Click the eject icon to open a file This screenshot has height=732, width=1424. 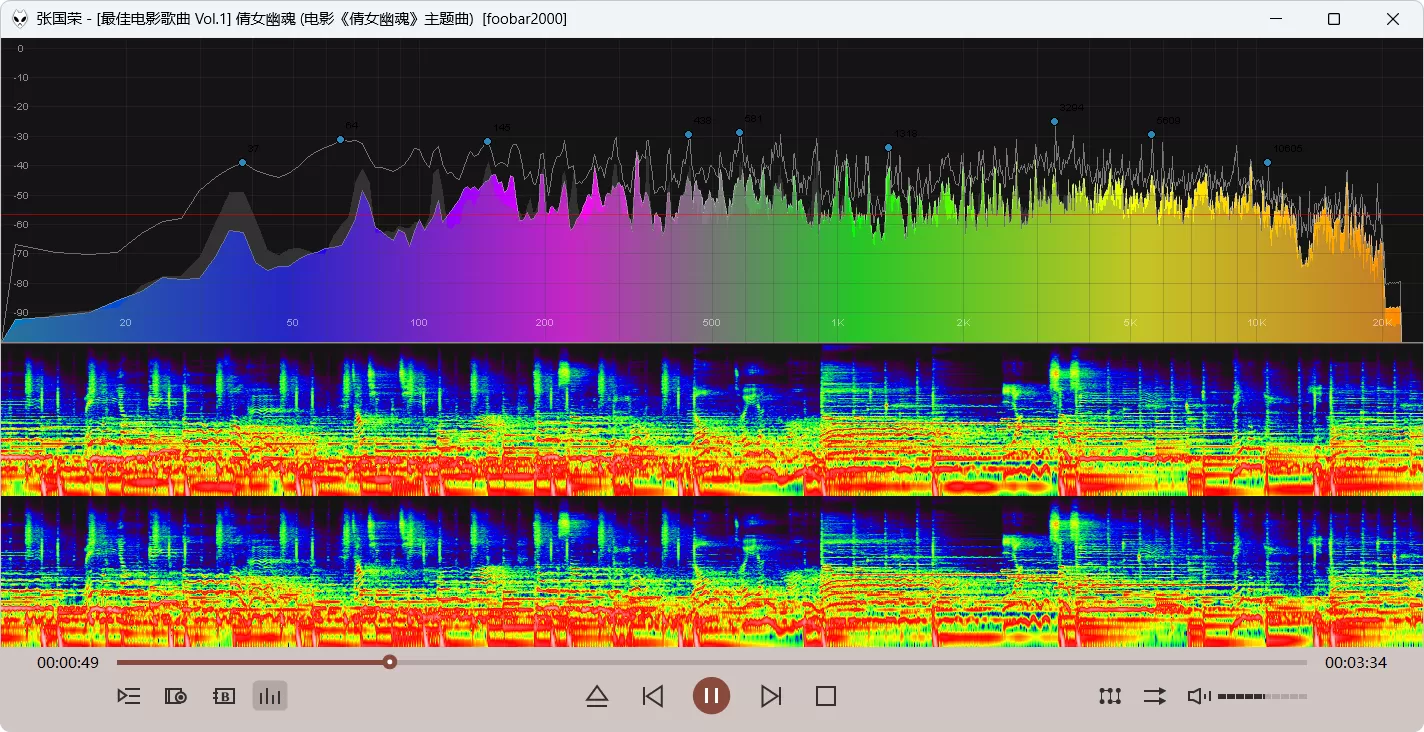[597, 696]
